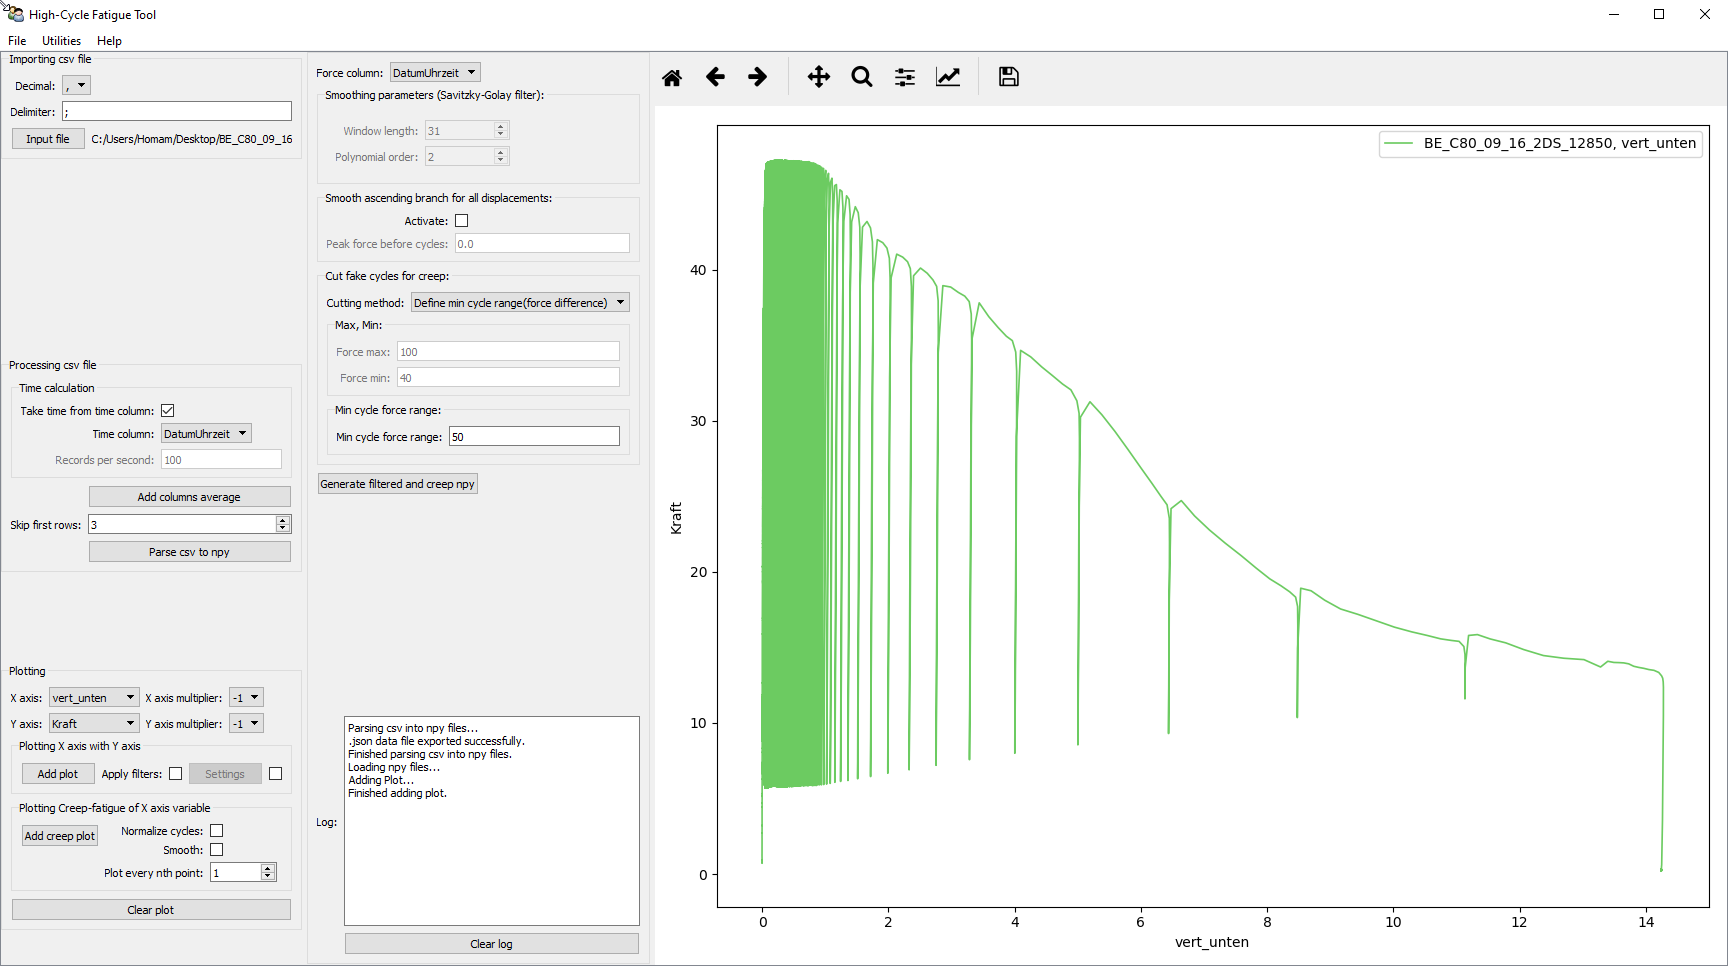Click the Kraft y-axis label
The height and width of the screenshot is (966, 1728).
(676, 518)
